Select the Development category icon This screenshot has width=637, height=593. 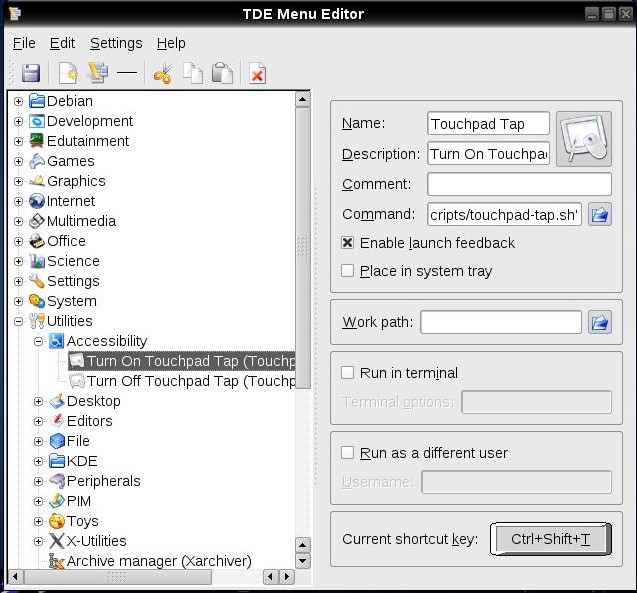coord(37,121)
